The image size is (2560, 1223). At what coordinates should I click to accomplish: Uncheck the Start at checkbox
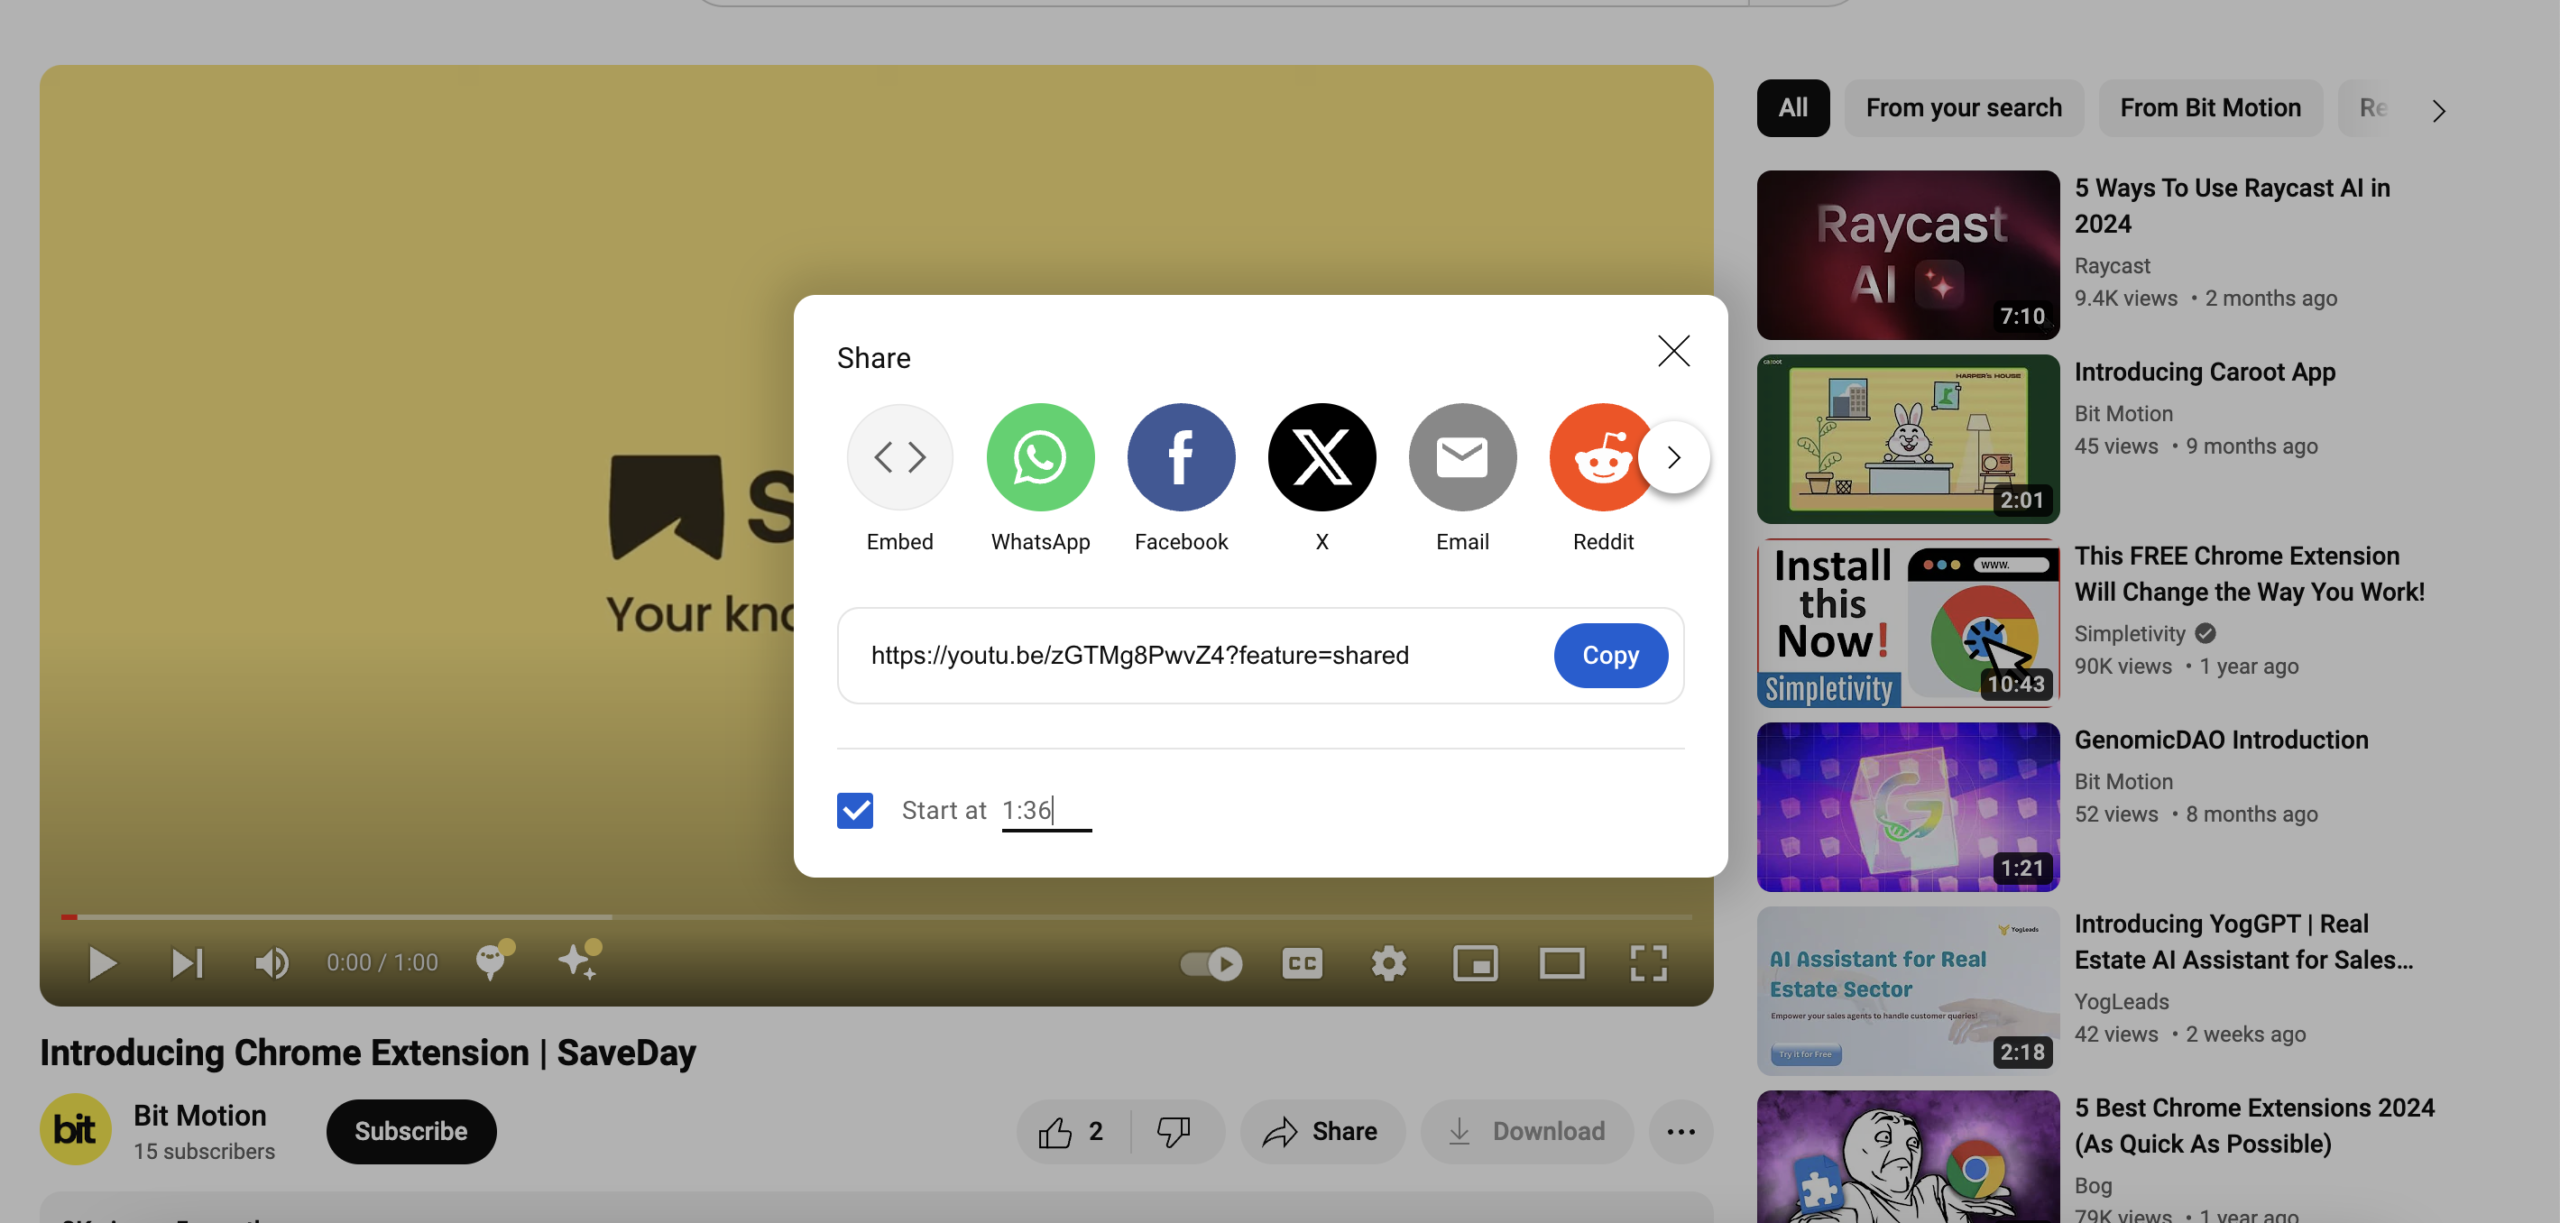tap(855, 810)
